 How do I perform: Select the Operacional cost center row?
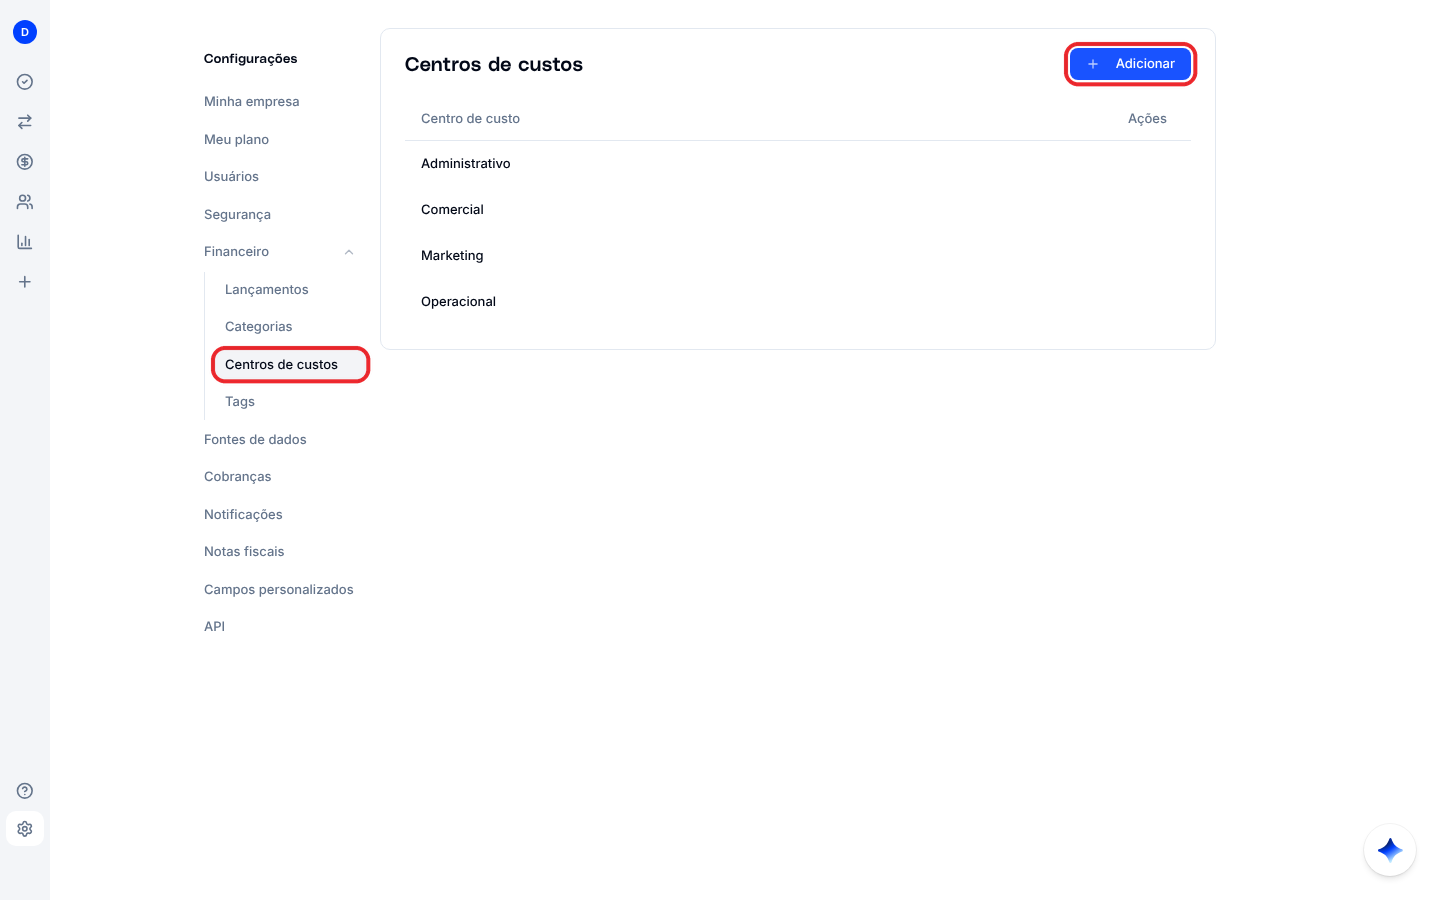(x=798, y=302)
